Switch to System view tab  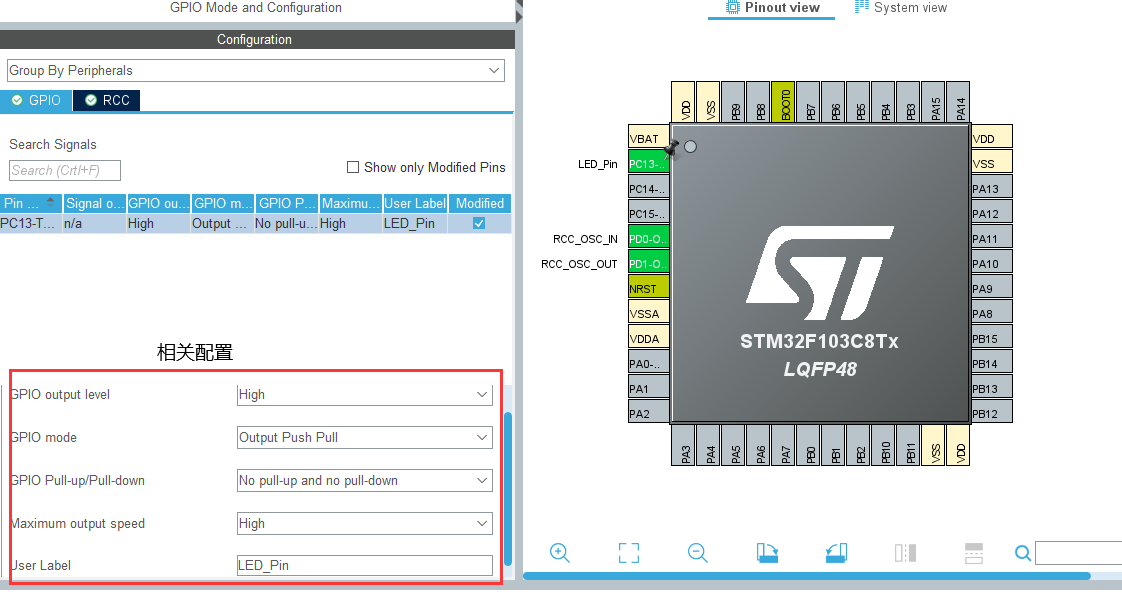pyautogui.click(x=901, y=8)
